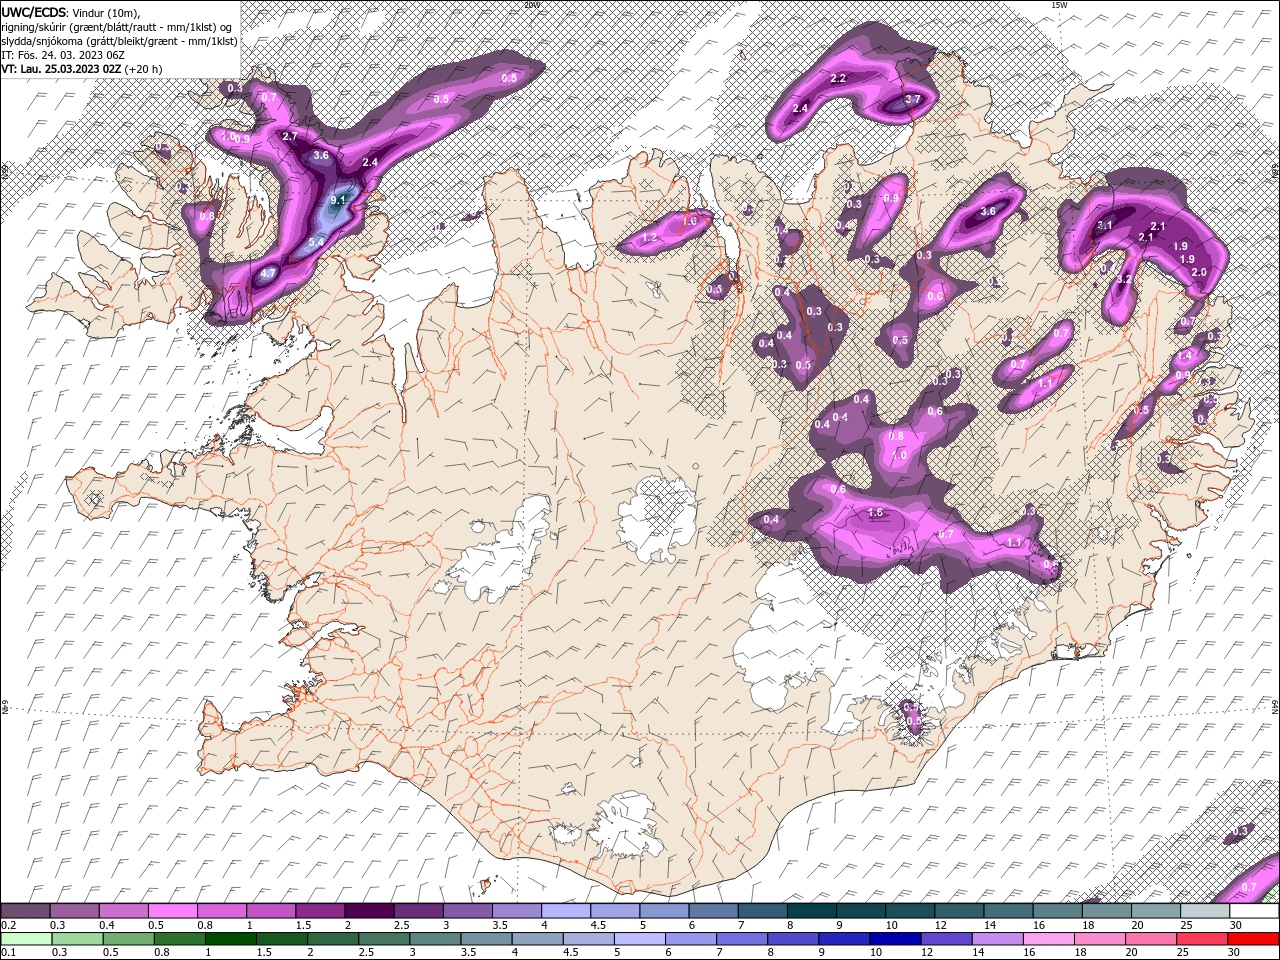Pick darkest green 1–1.5 swatch, lower legend
The image size is (1280, 960).
(x=230, y=938)
